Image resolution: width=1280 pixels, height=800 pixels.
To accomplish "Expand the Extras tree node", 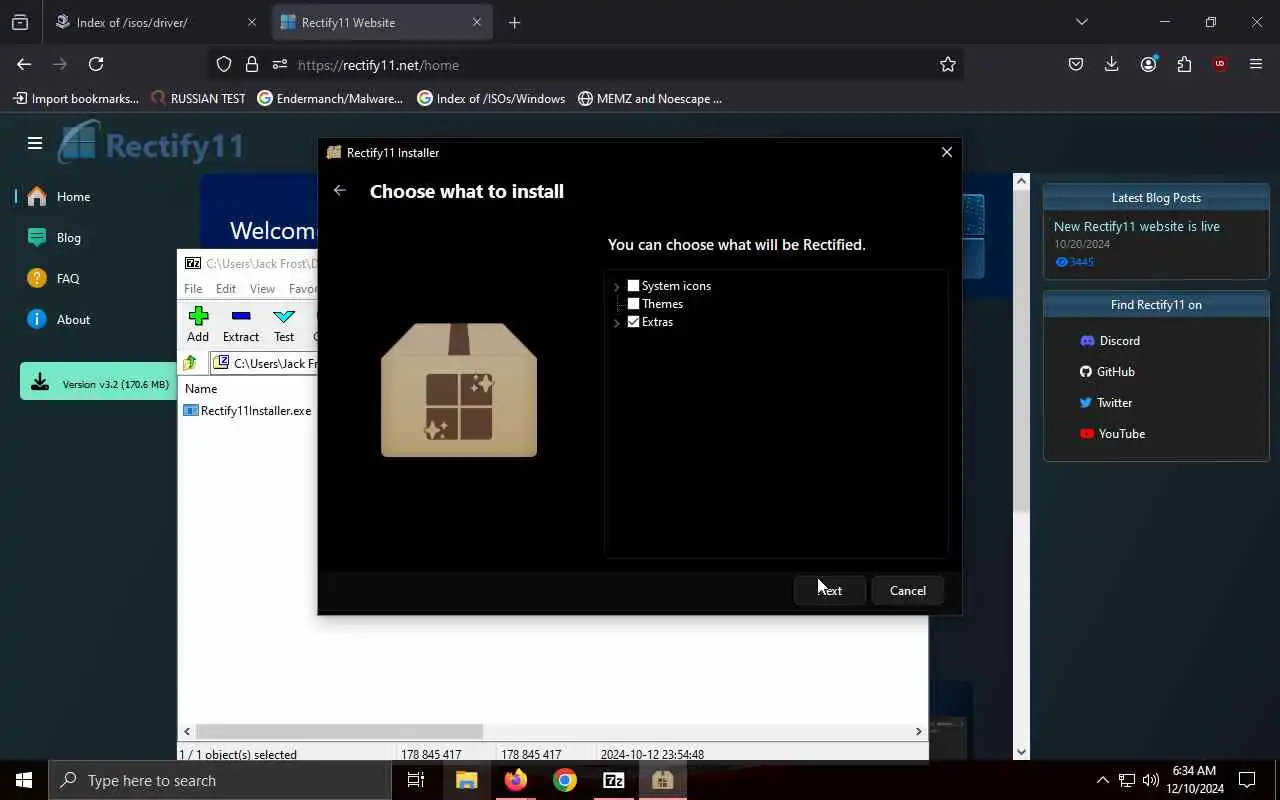I will [617, 323].
